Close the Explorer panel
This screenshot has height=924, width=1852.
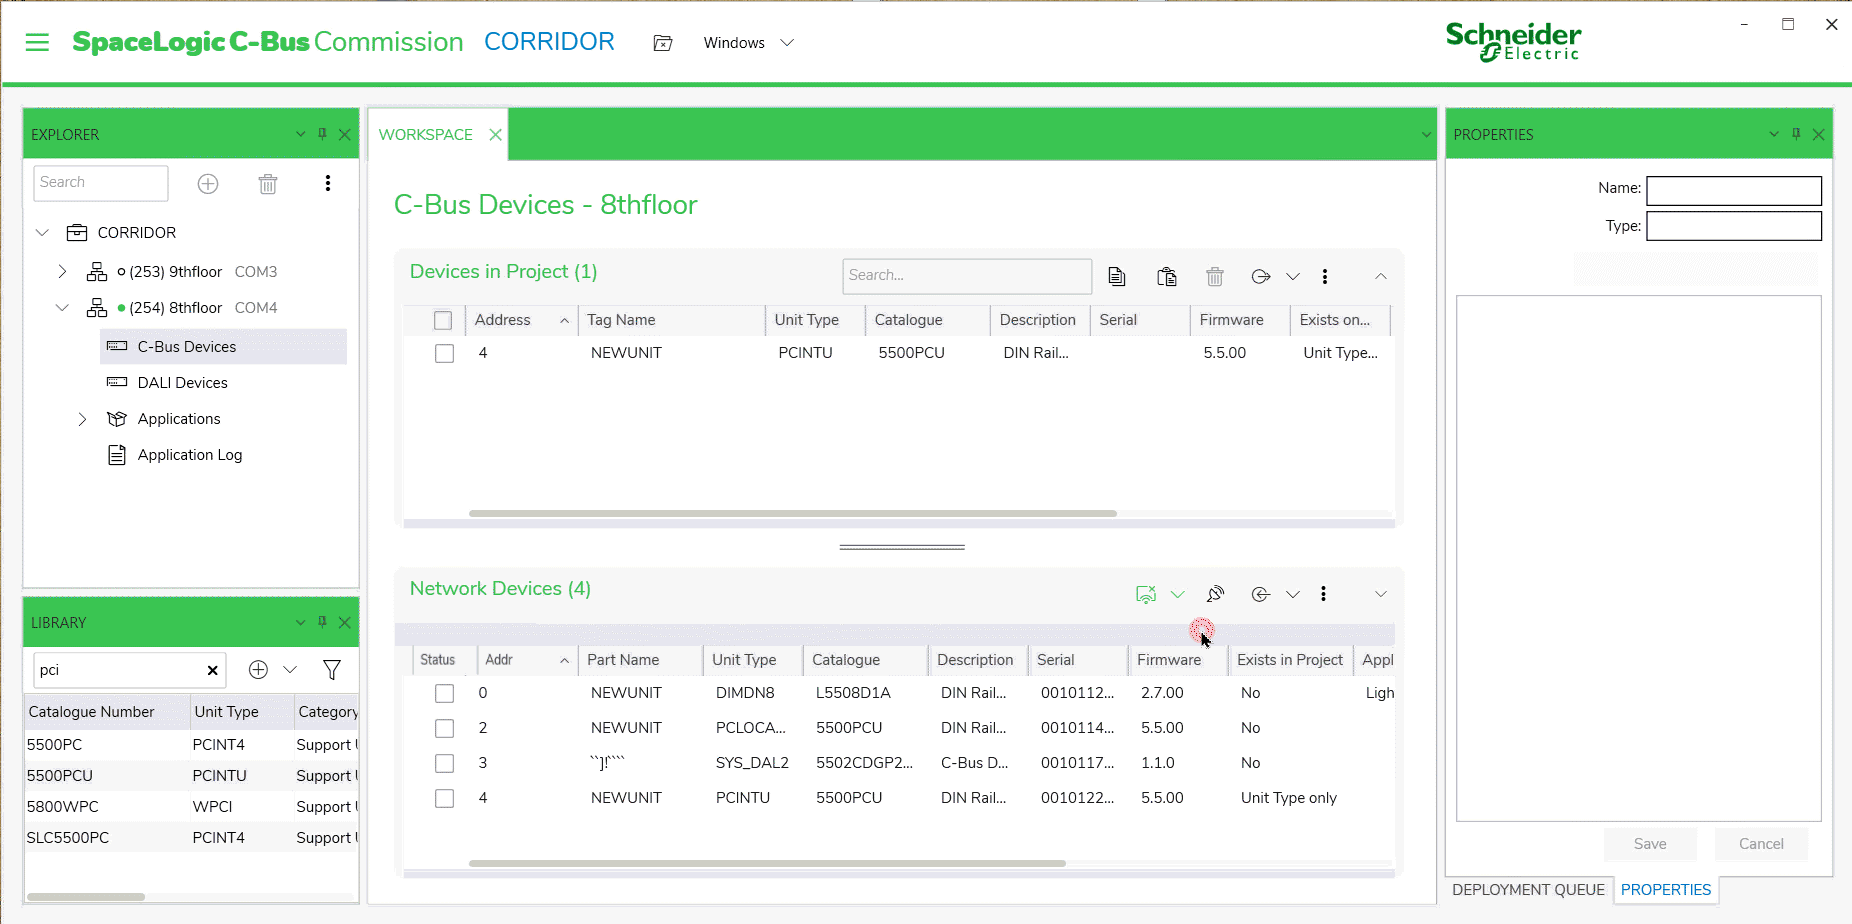tap(345, 134)
